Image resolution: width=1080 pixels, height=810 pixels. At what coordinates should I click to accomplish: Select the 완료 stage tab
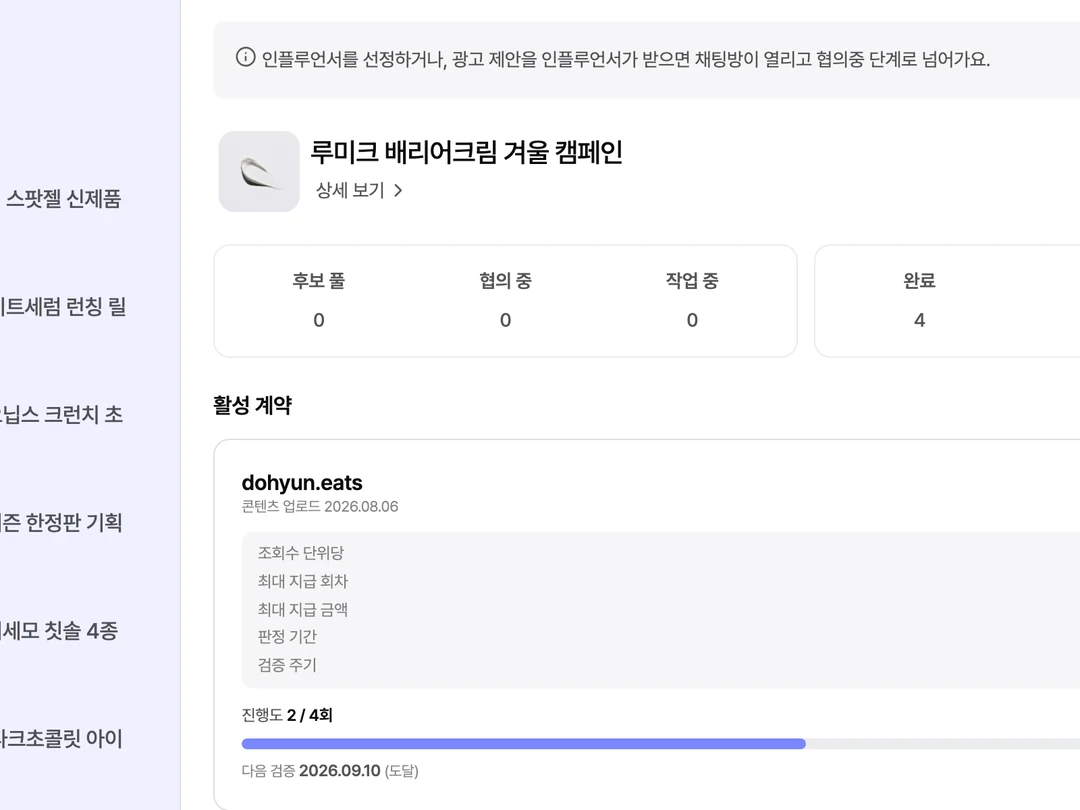point(920,300)
